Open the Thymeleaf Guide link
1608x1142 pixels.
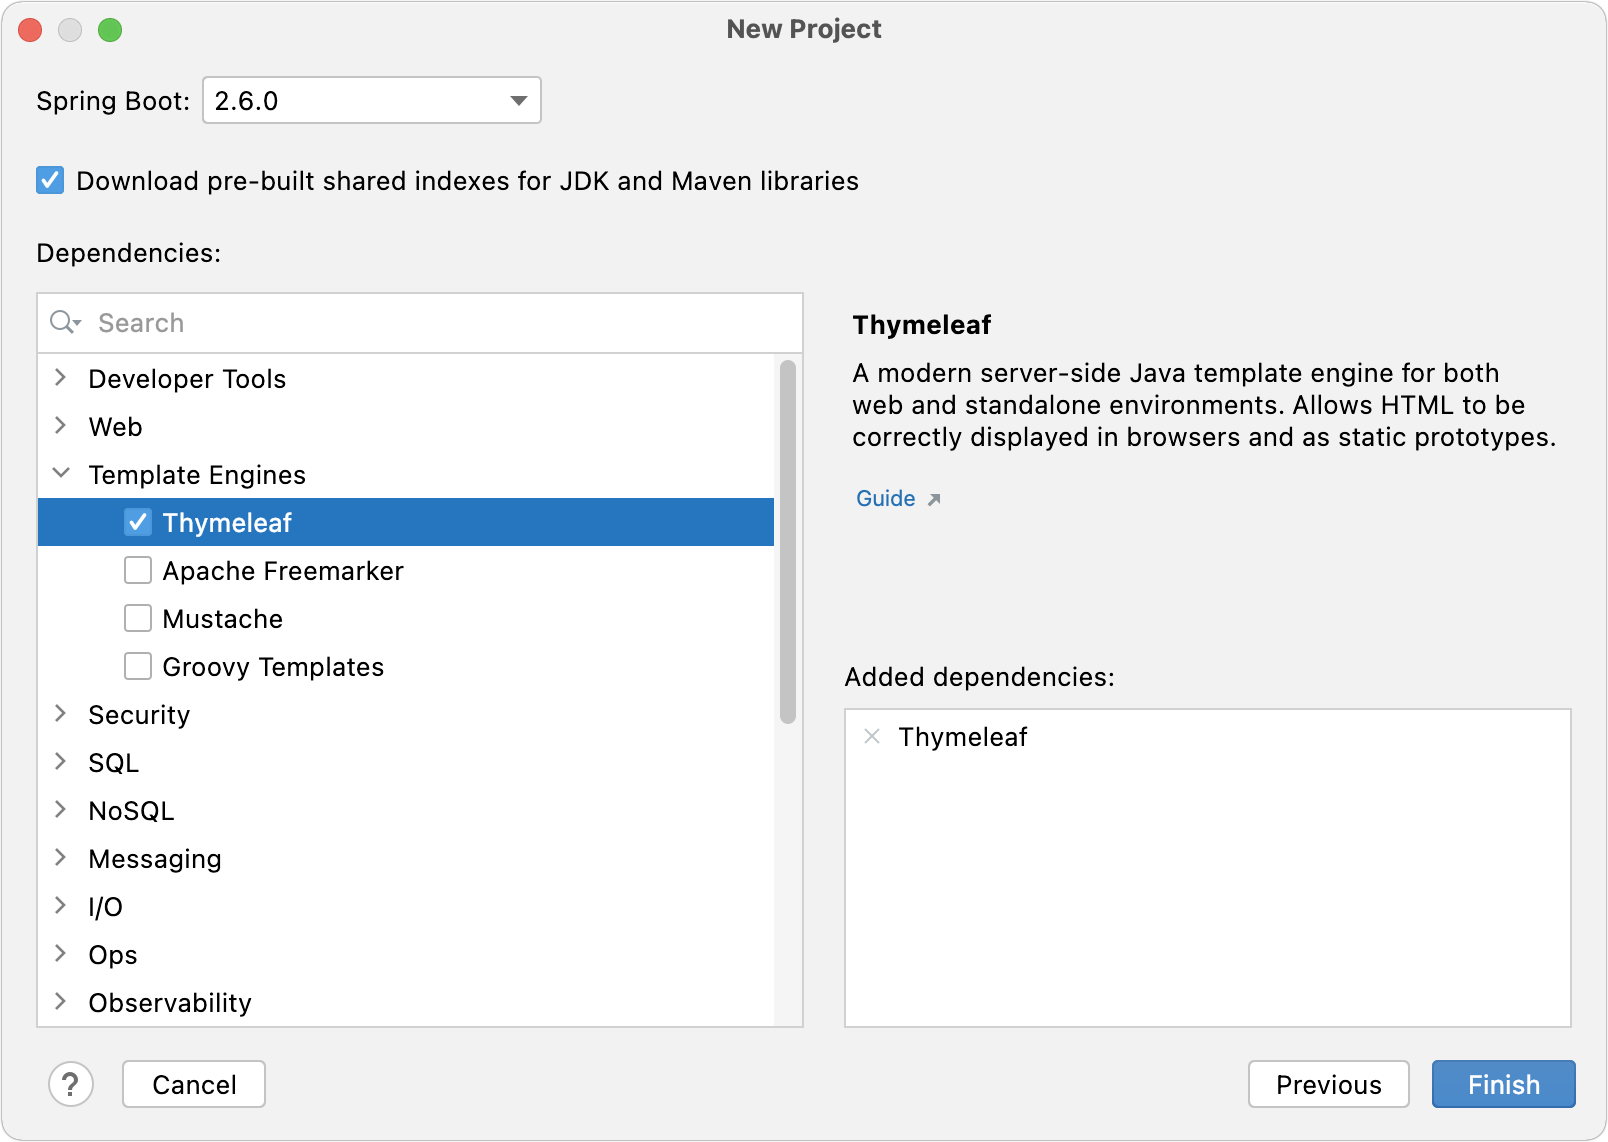click(x=886, y=498)
